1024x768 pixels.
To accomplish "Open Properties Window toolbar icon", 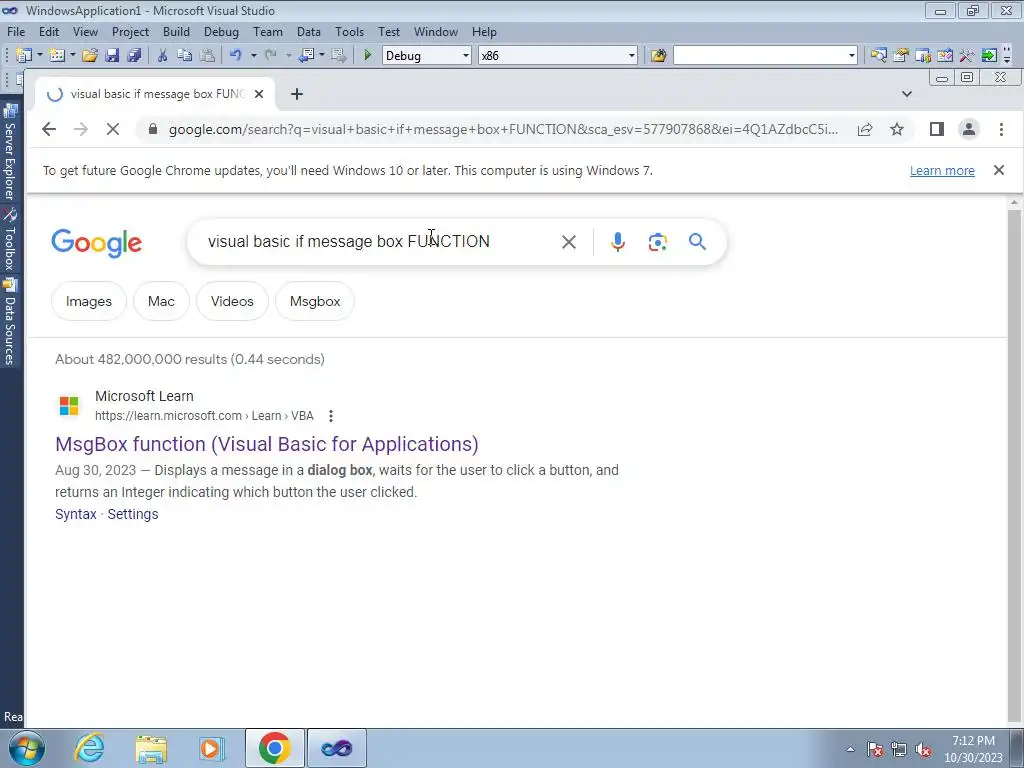I will 901,56.
